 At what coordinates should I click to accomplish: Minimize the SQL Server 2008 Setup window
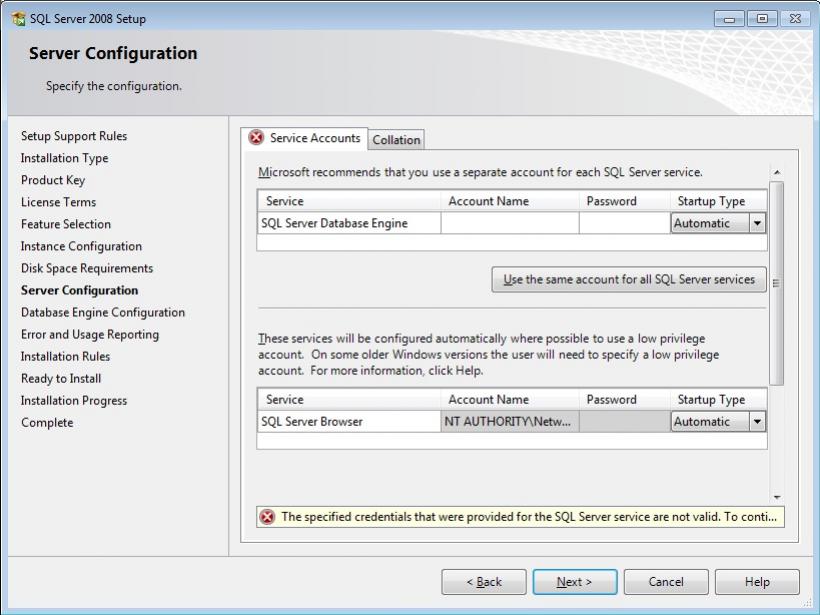(730, 19)
